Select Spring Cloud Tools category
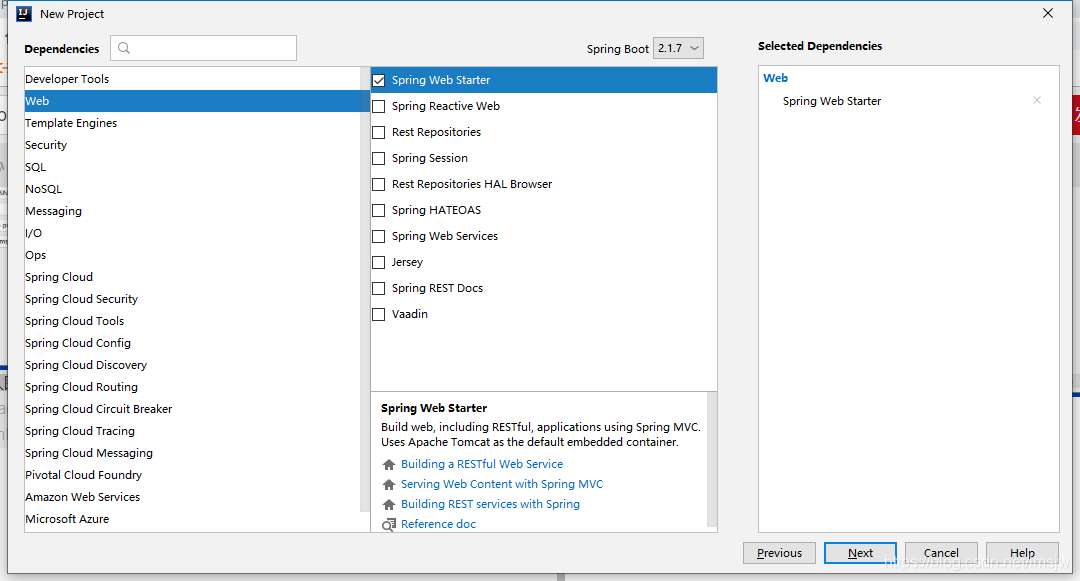 tap(192, 321)
